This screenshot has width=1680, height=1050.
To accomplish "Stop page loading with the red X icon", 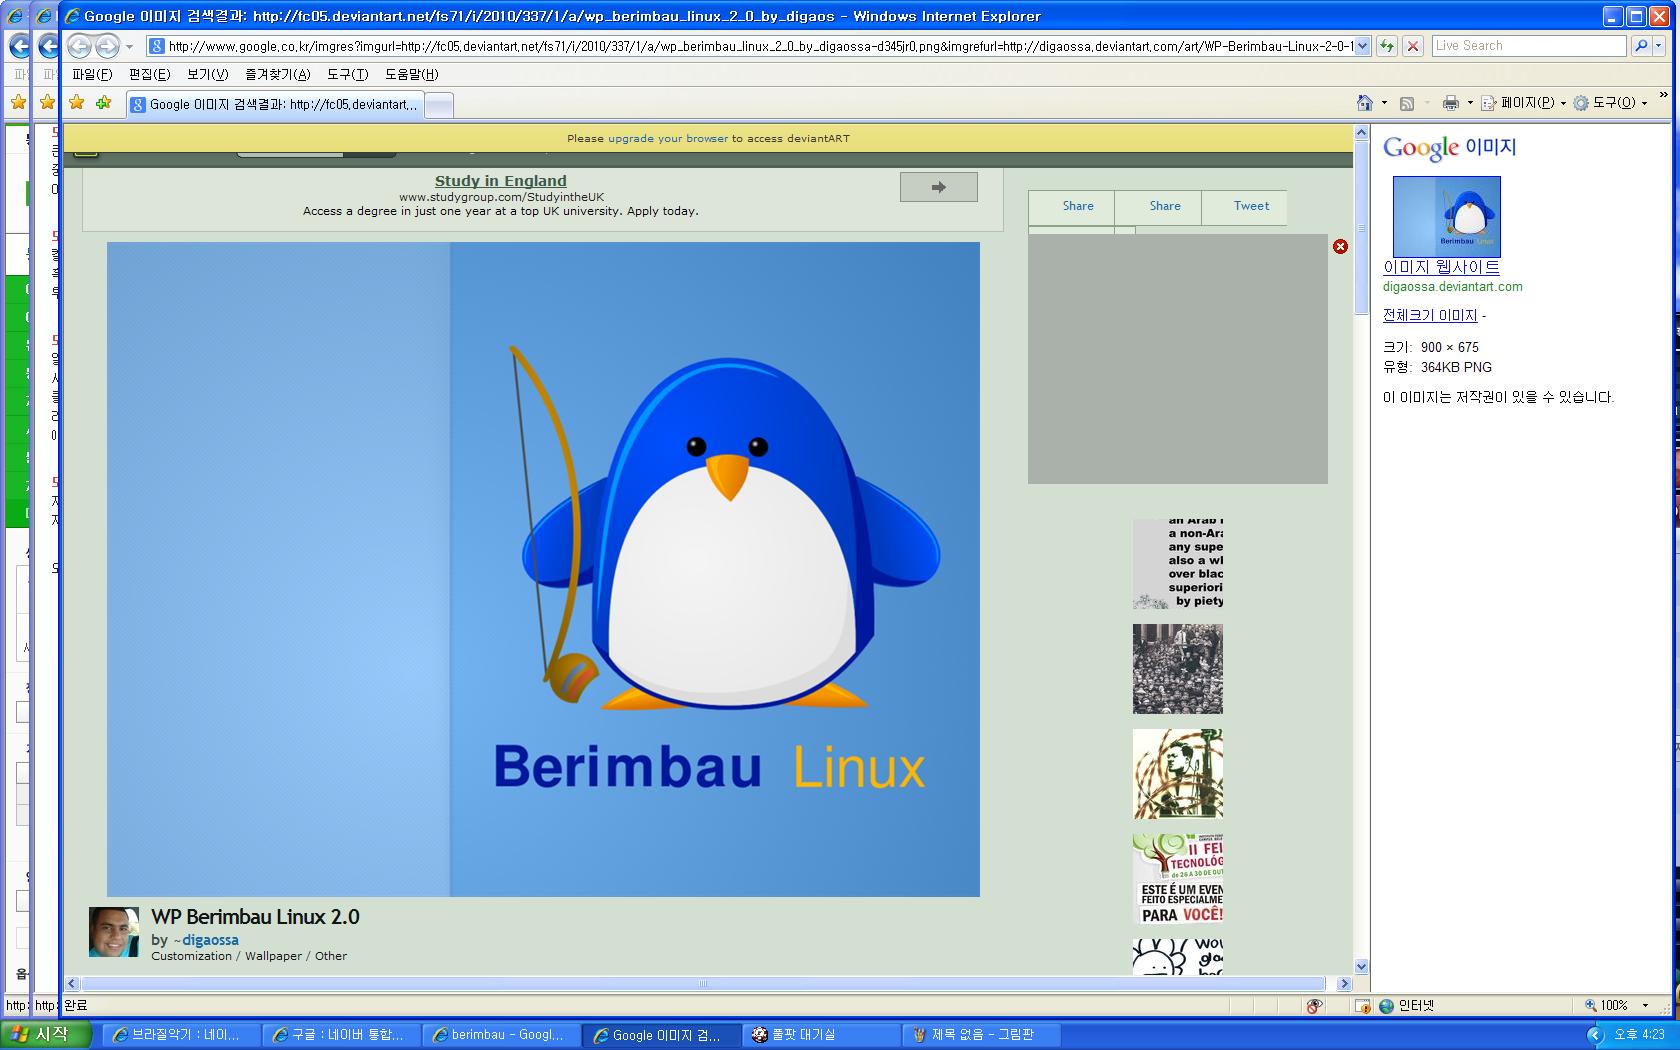I will pyautogui.click(x=1413, y=46).
